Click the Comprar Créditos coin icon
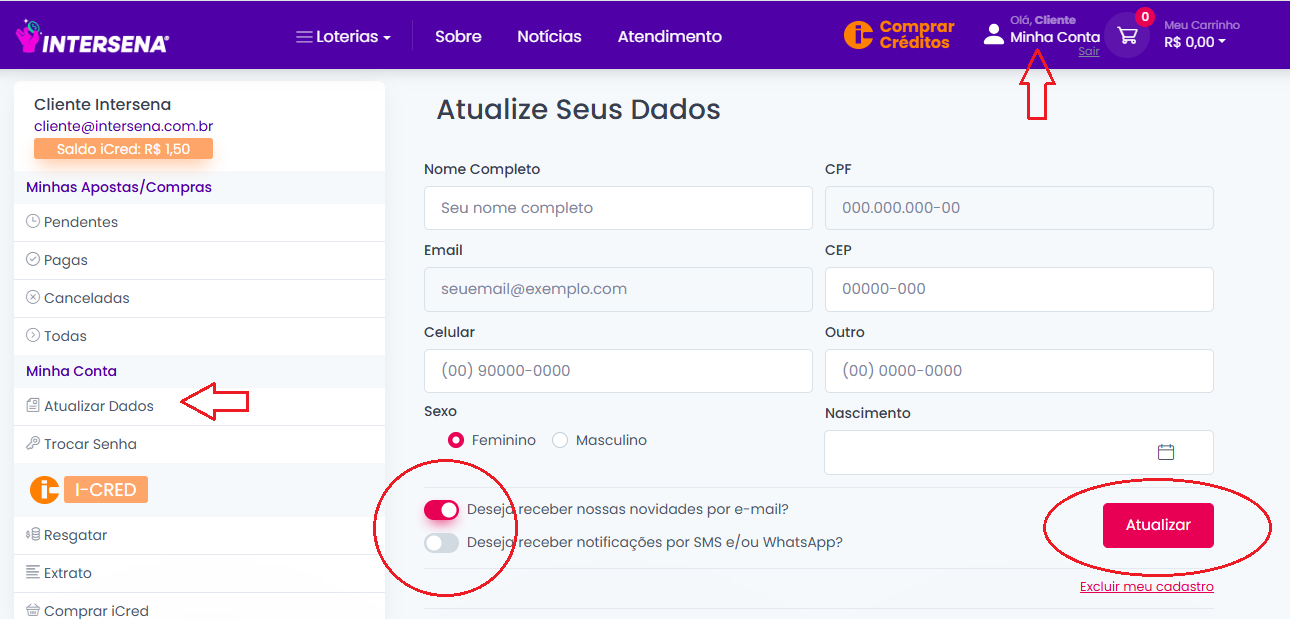 click(x=858, y=35)
